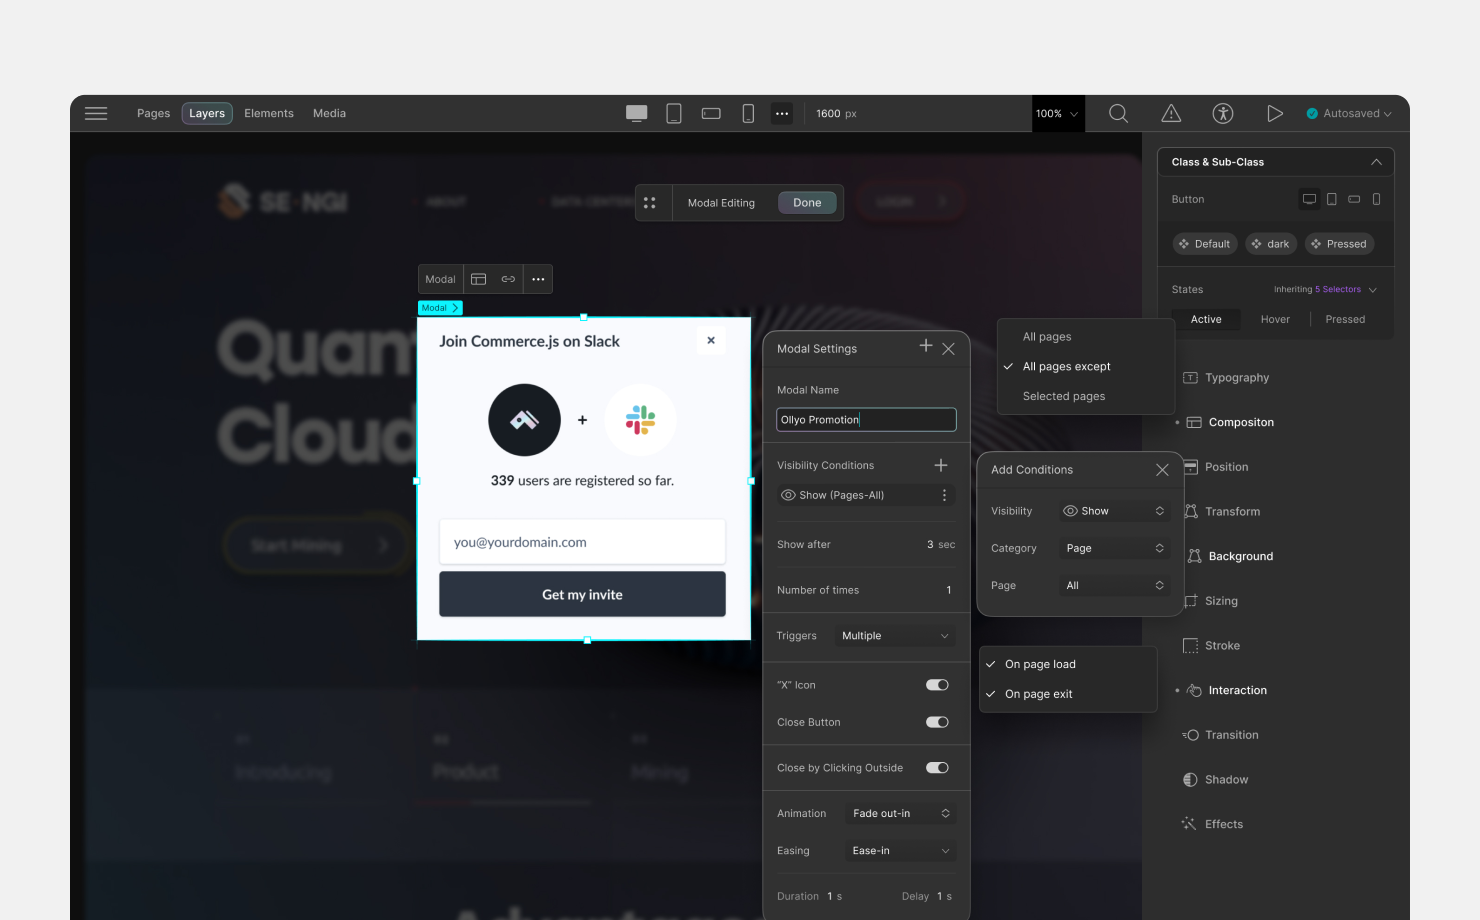Image resolution: width=1480 pixels, height=920 pixels.
Task: Open the Autosaved dropdown
Action: pyautogui.click(x=1349, y=113)
